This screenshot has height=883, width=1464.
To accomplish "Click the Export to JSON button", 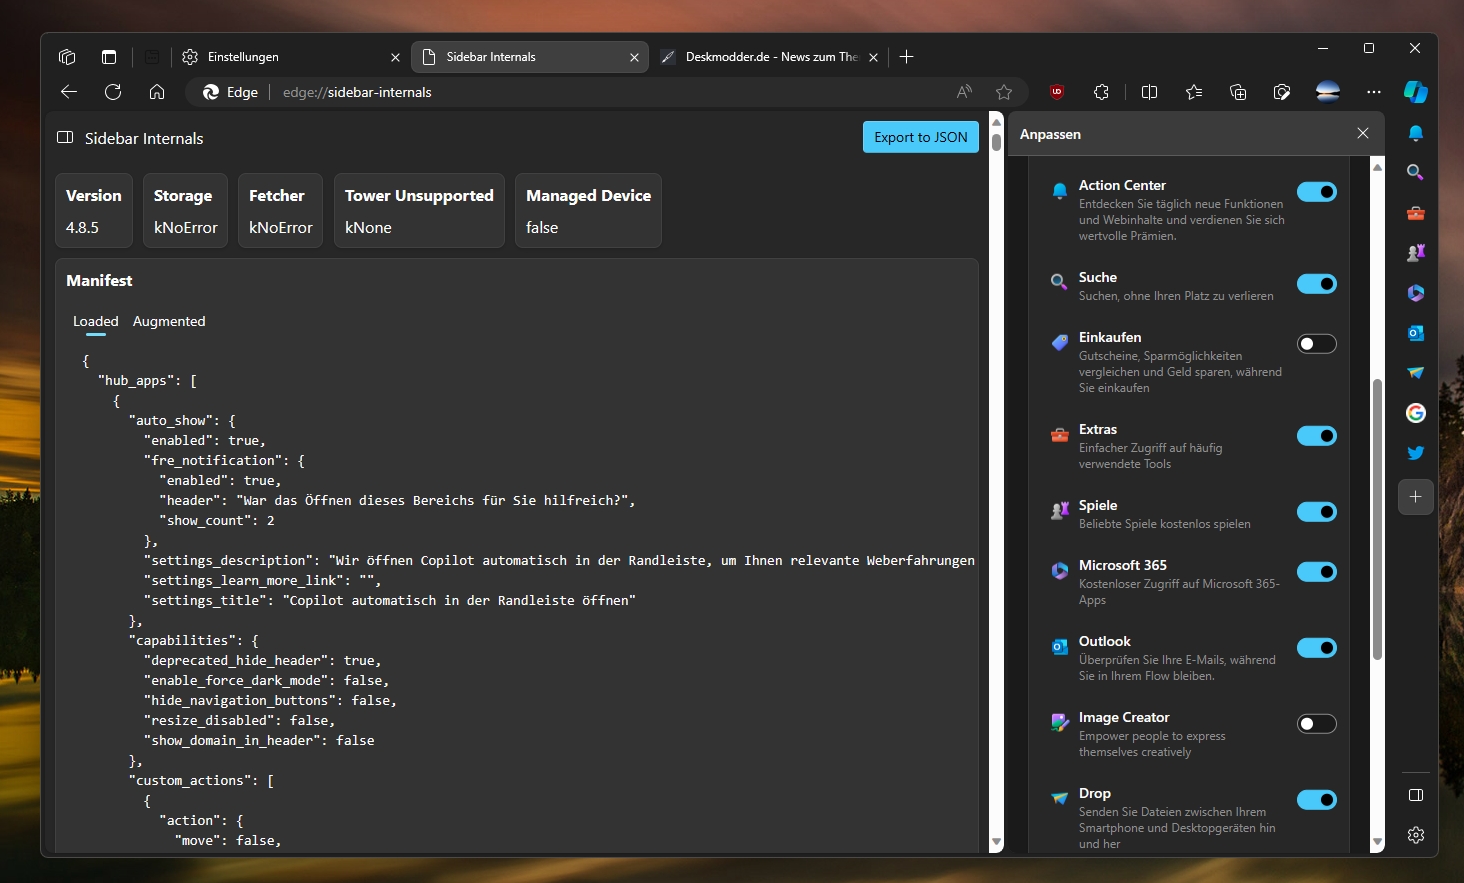I will click(921, 137).
